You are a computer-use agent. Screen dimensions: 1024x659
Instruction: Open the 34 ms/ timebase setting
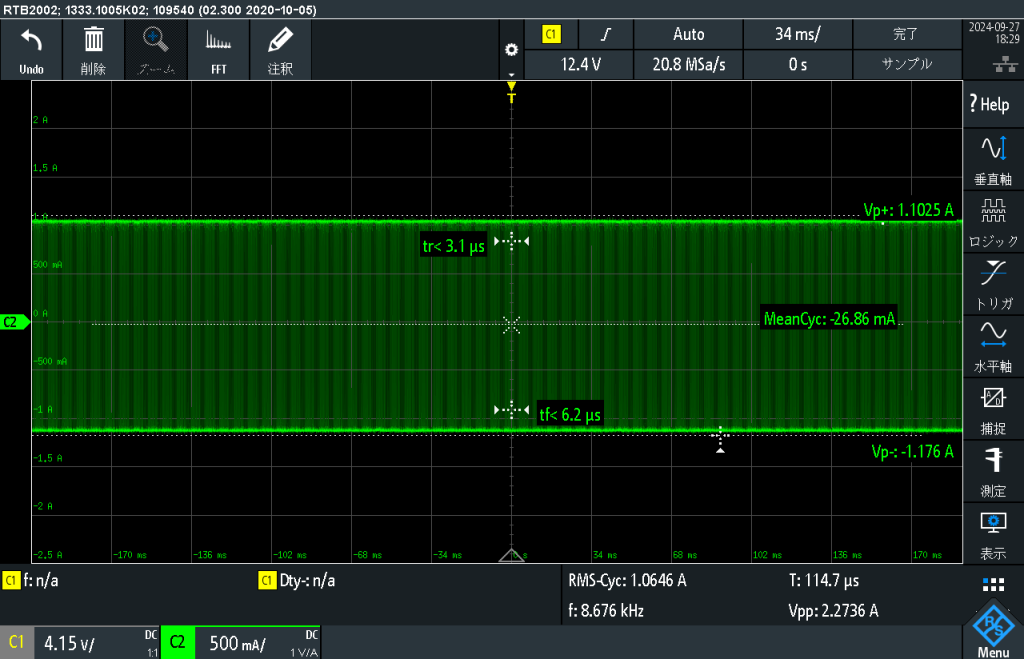[797, 34]
